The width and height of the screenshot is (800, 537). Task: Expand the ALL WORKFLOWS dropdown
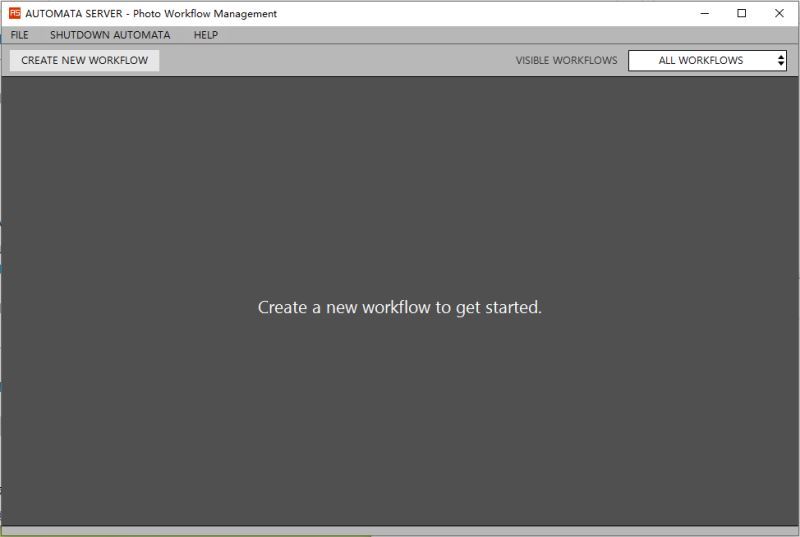[707, 60]
